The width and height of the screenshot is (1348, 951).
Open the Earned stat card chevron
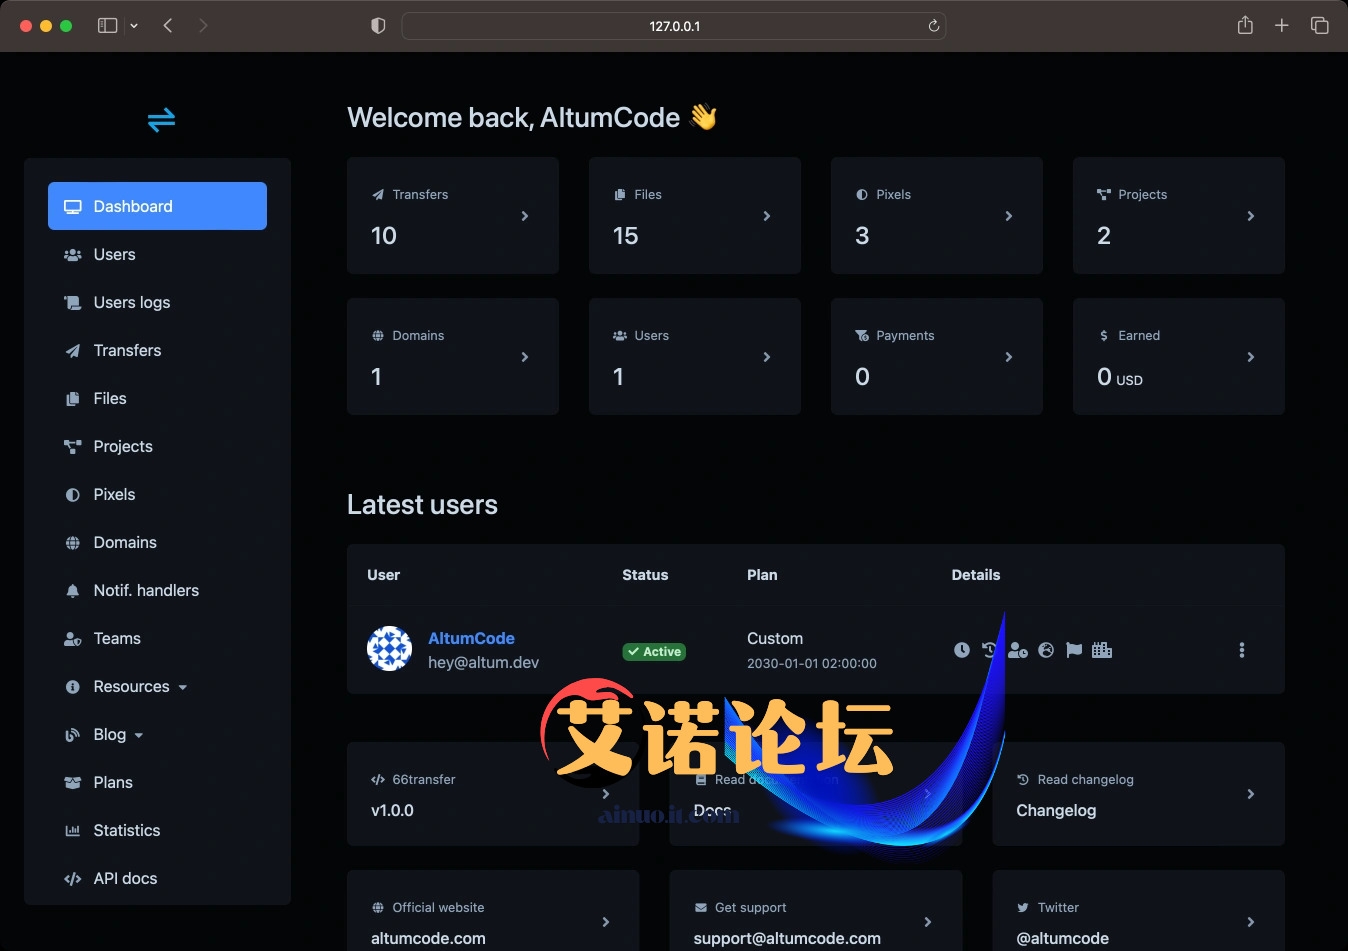[1251, 357]
